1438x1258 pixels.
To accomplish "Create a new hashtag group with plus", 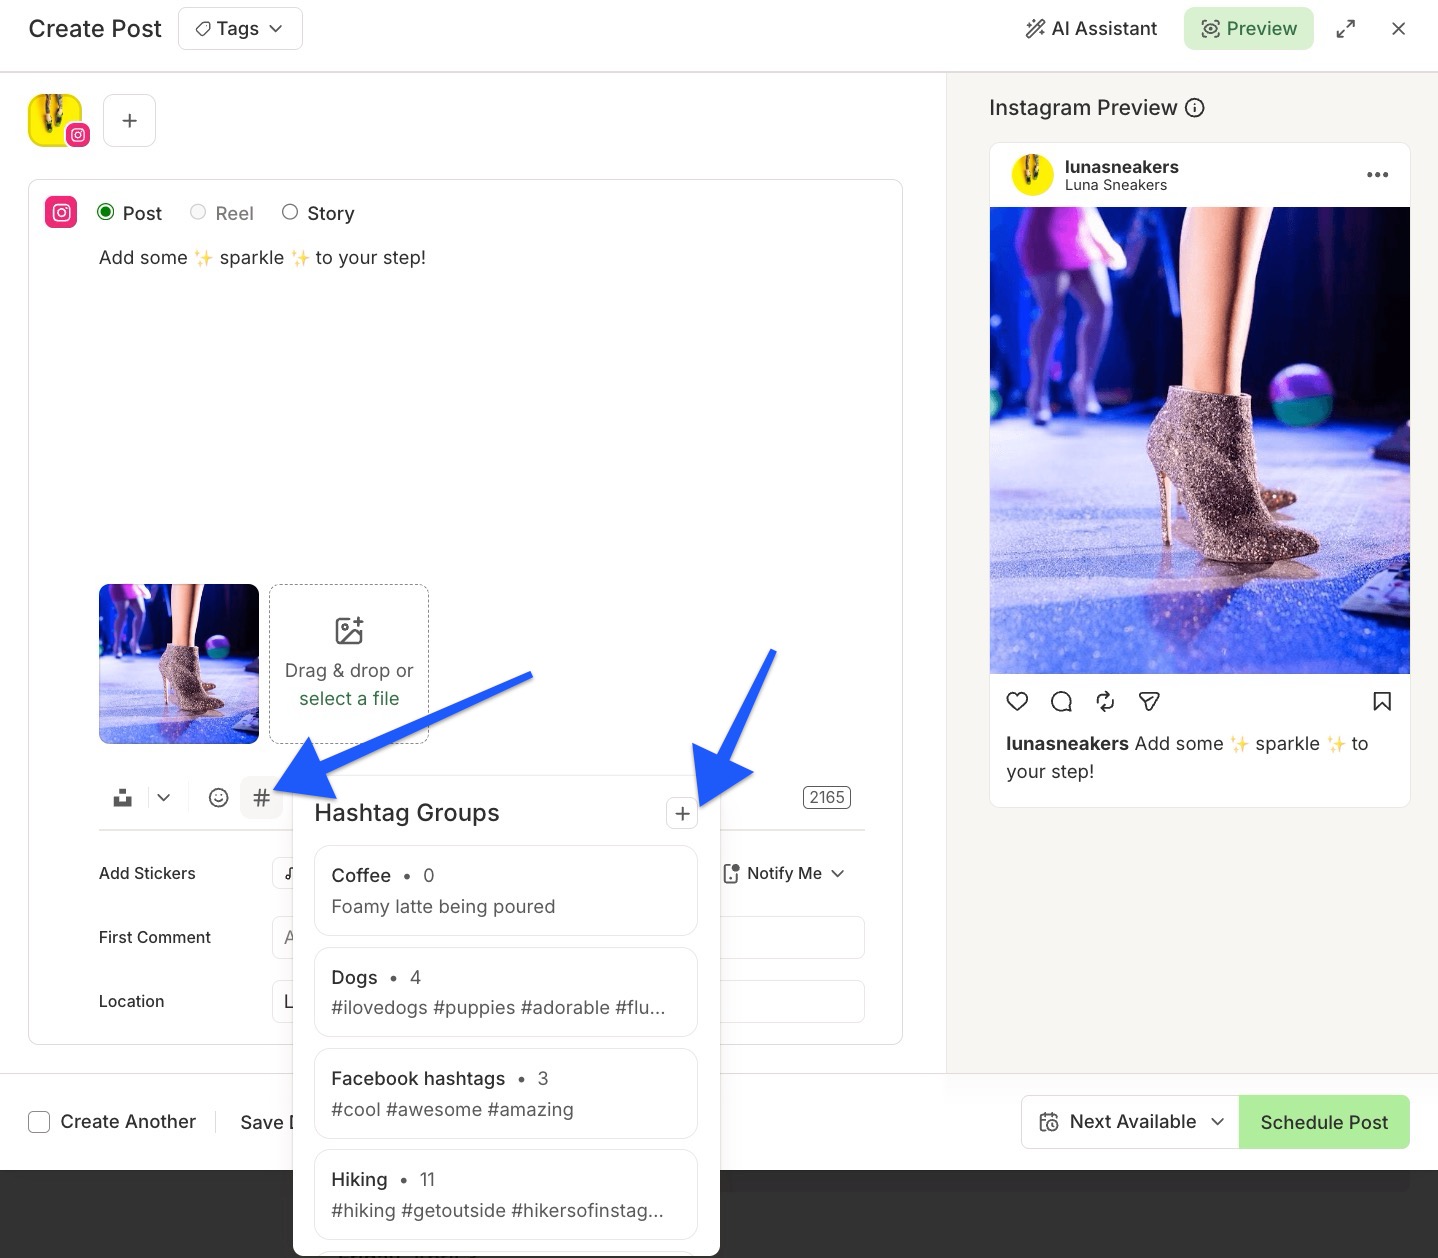I will click(x=682, y=814).
